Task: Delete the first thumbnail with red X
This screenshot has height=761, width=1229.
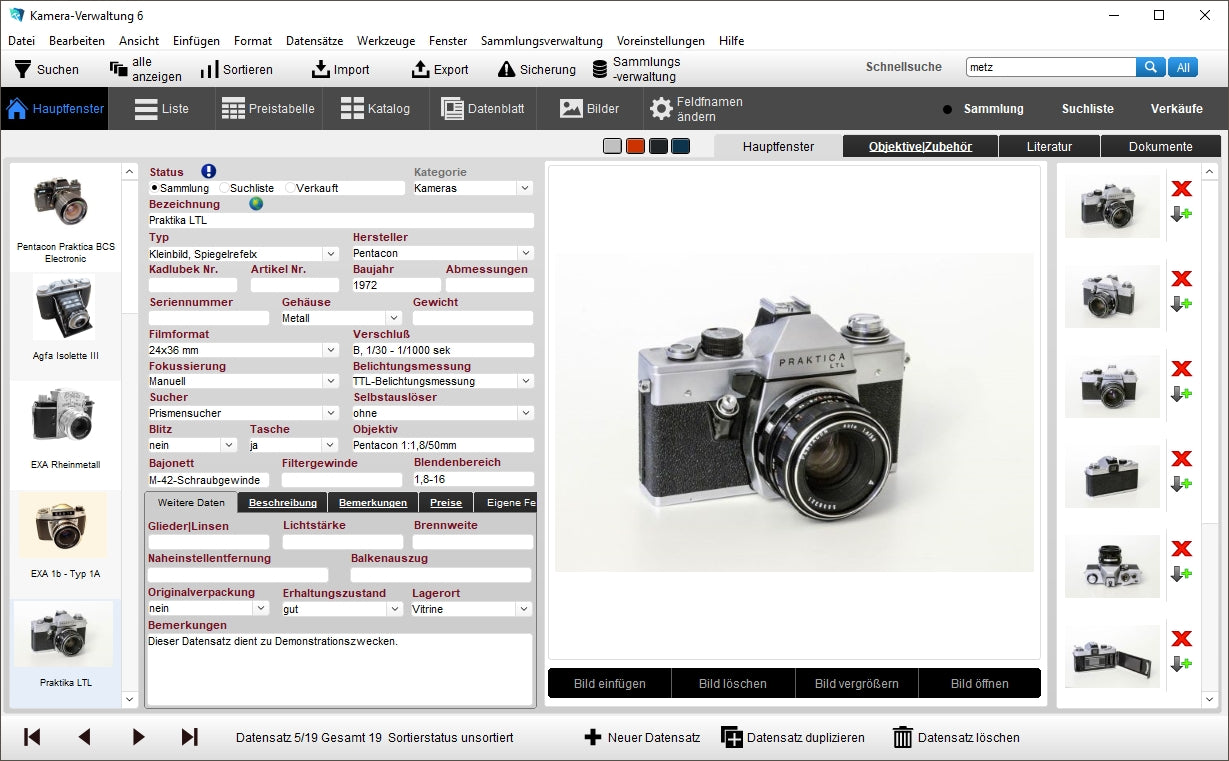Action: (x=1181, y=189)
